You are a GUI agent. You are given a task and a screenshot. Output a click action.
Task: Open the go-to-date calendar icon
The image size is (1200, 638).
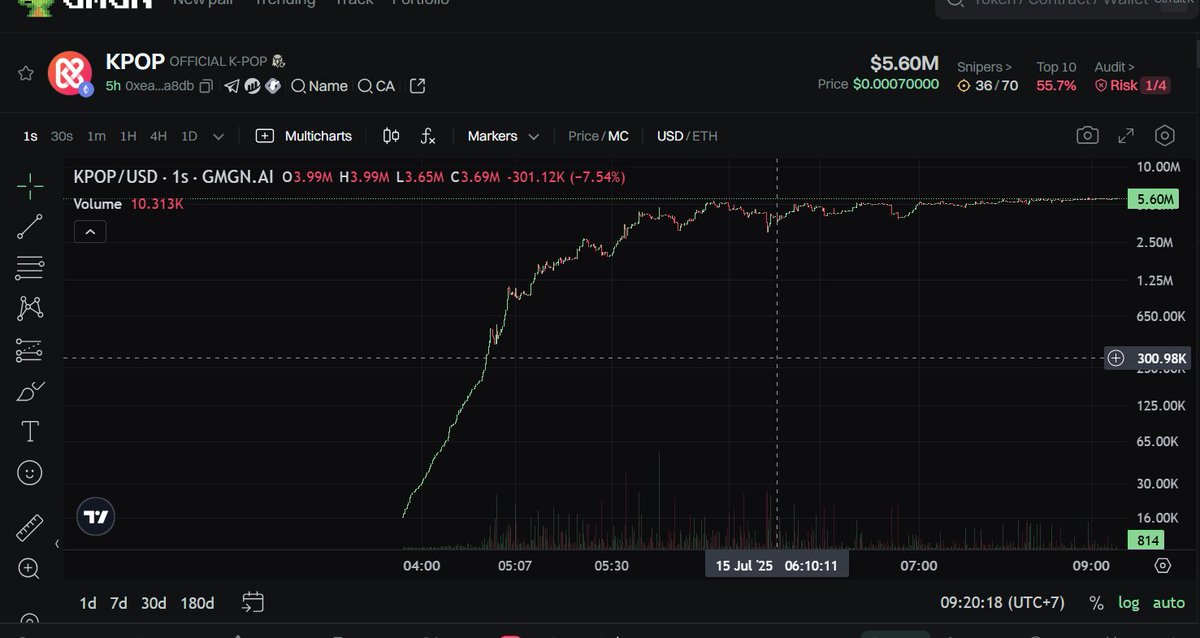(x=253, y=602)
